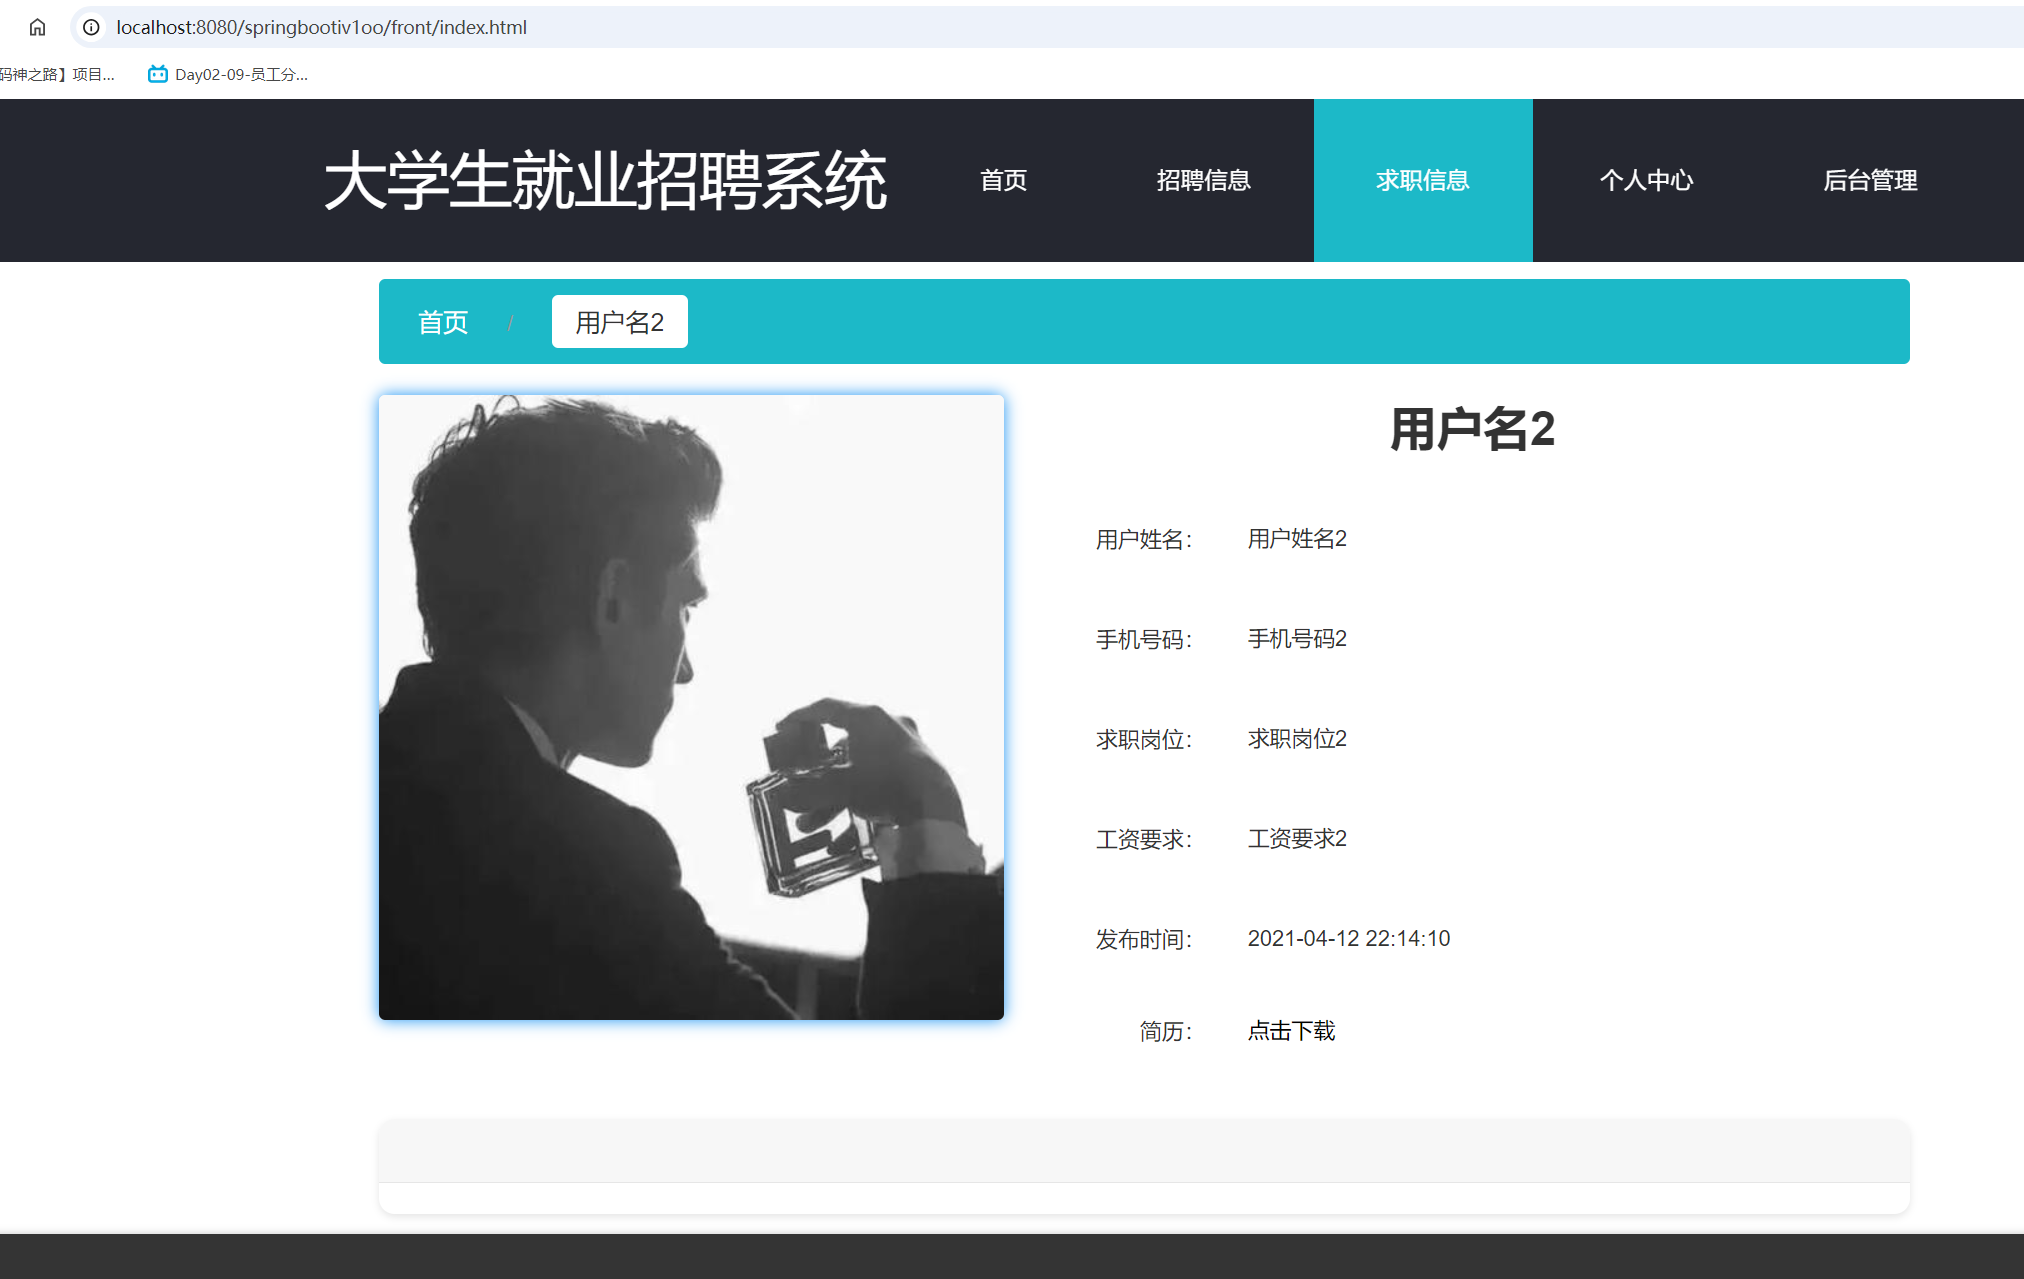Click 点击下载 to download the resume
The image size is (2024, 1279).
point(1290,1030)
